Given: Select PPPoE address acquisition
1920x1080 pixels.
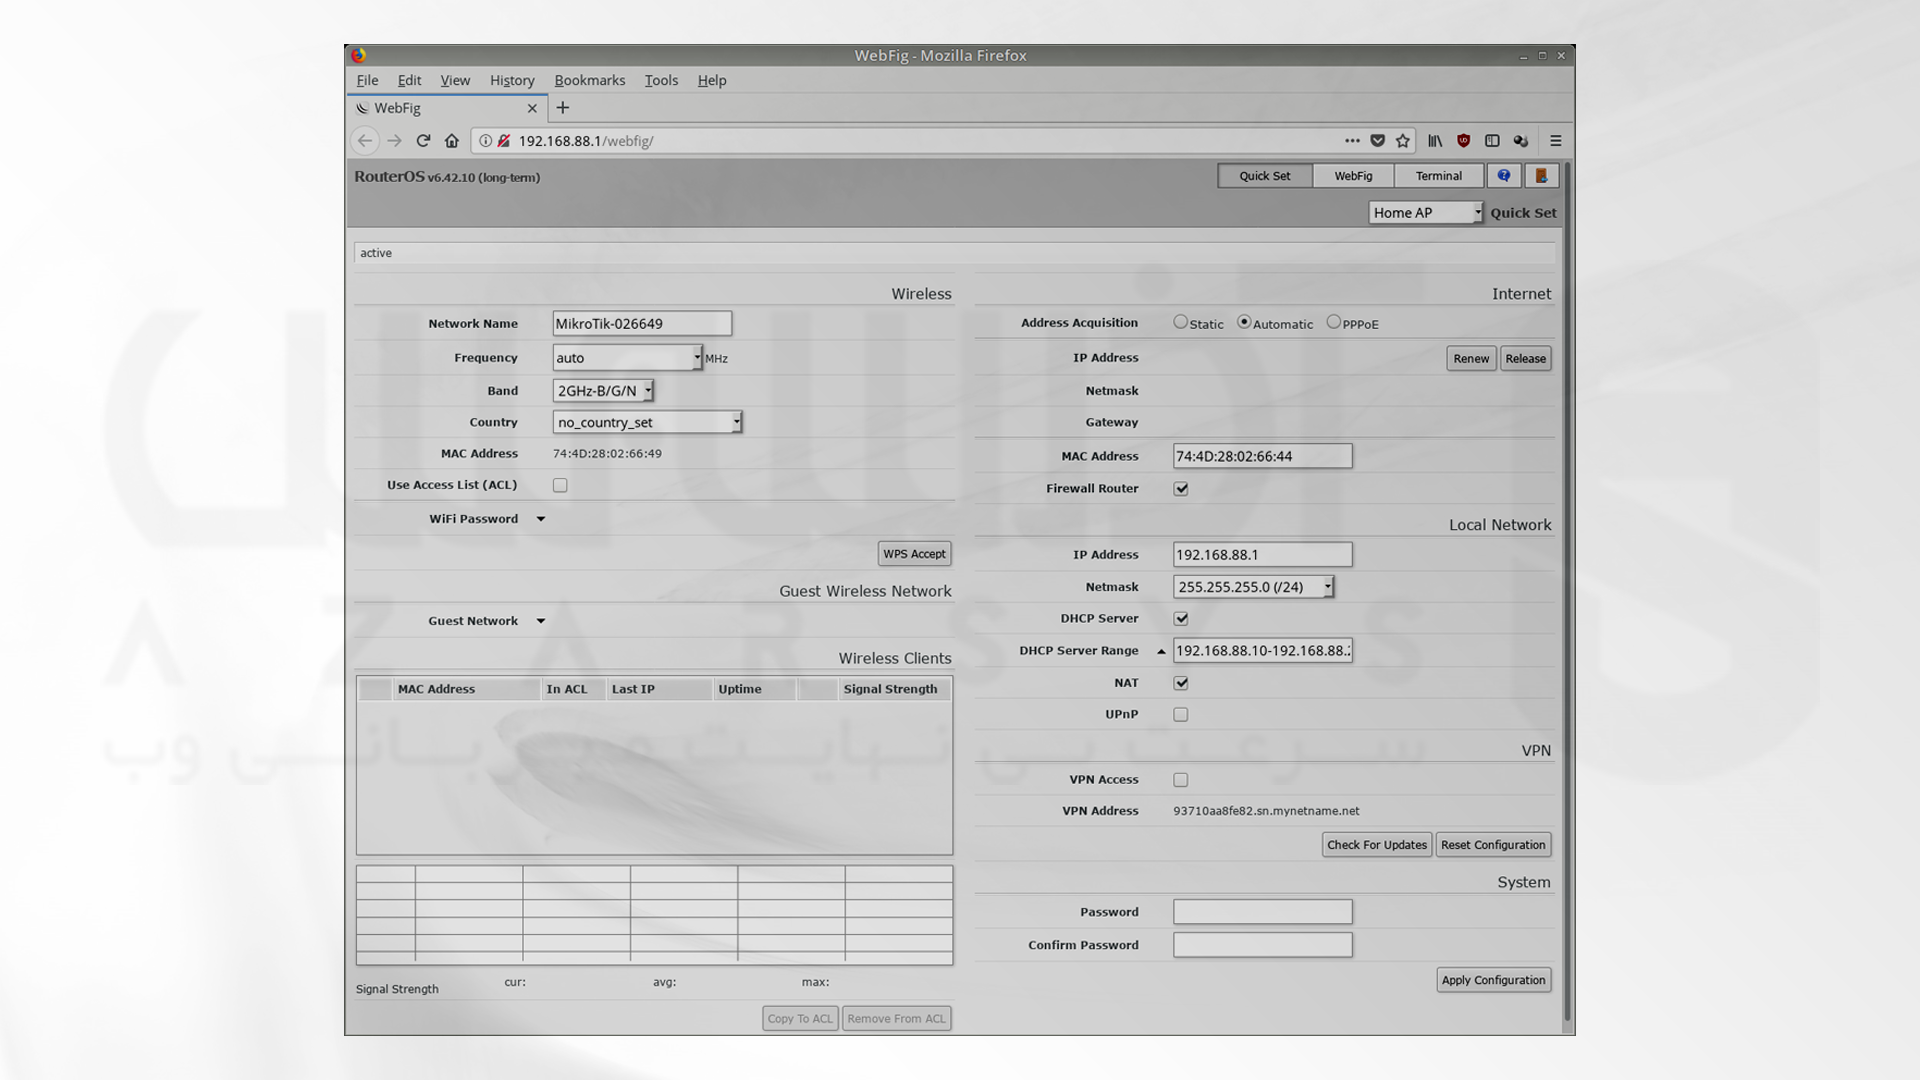Looking at the screenshot, I should (1333, 322).
